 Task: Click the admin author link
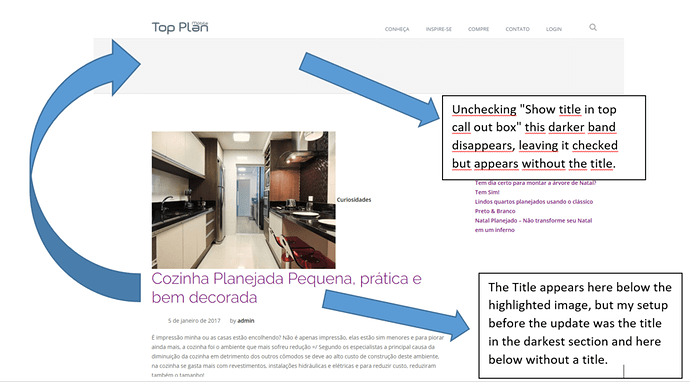click(246, 321)
